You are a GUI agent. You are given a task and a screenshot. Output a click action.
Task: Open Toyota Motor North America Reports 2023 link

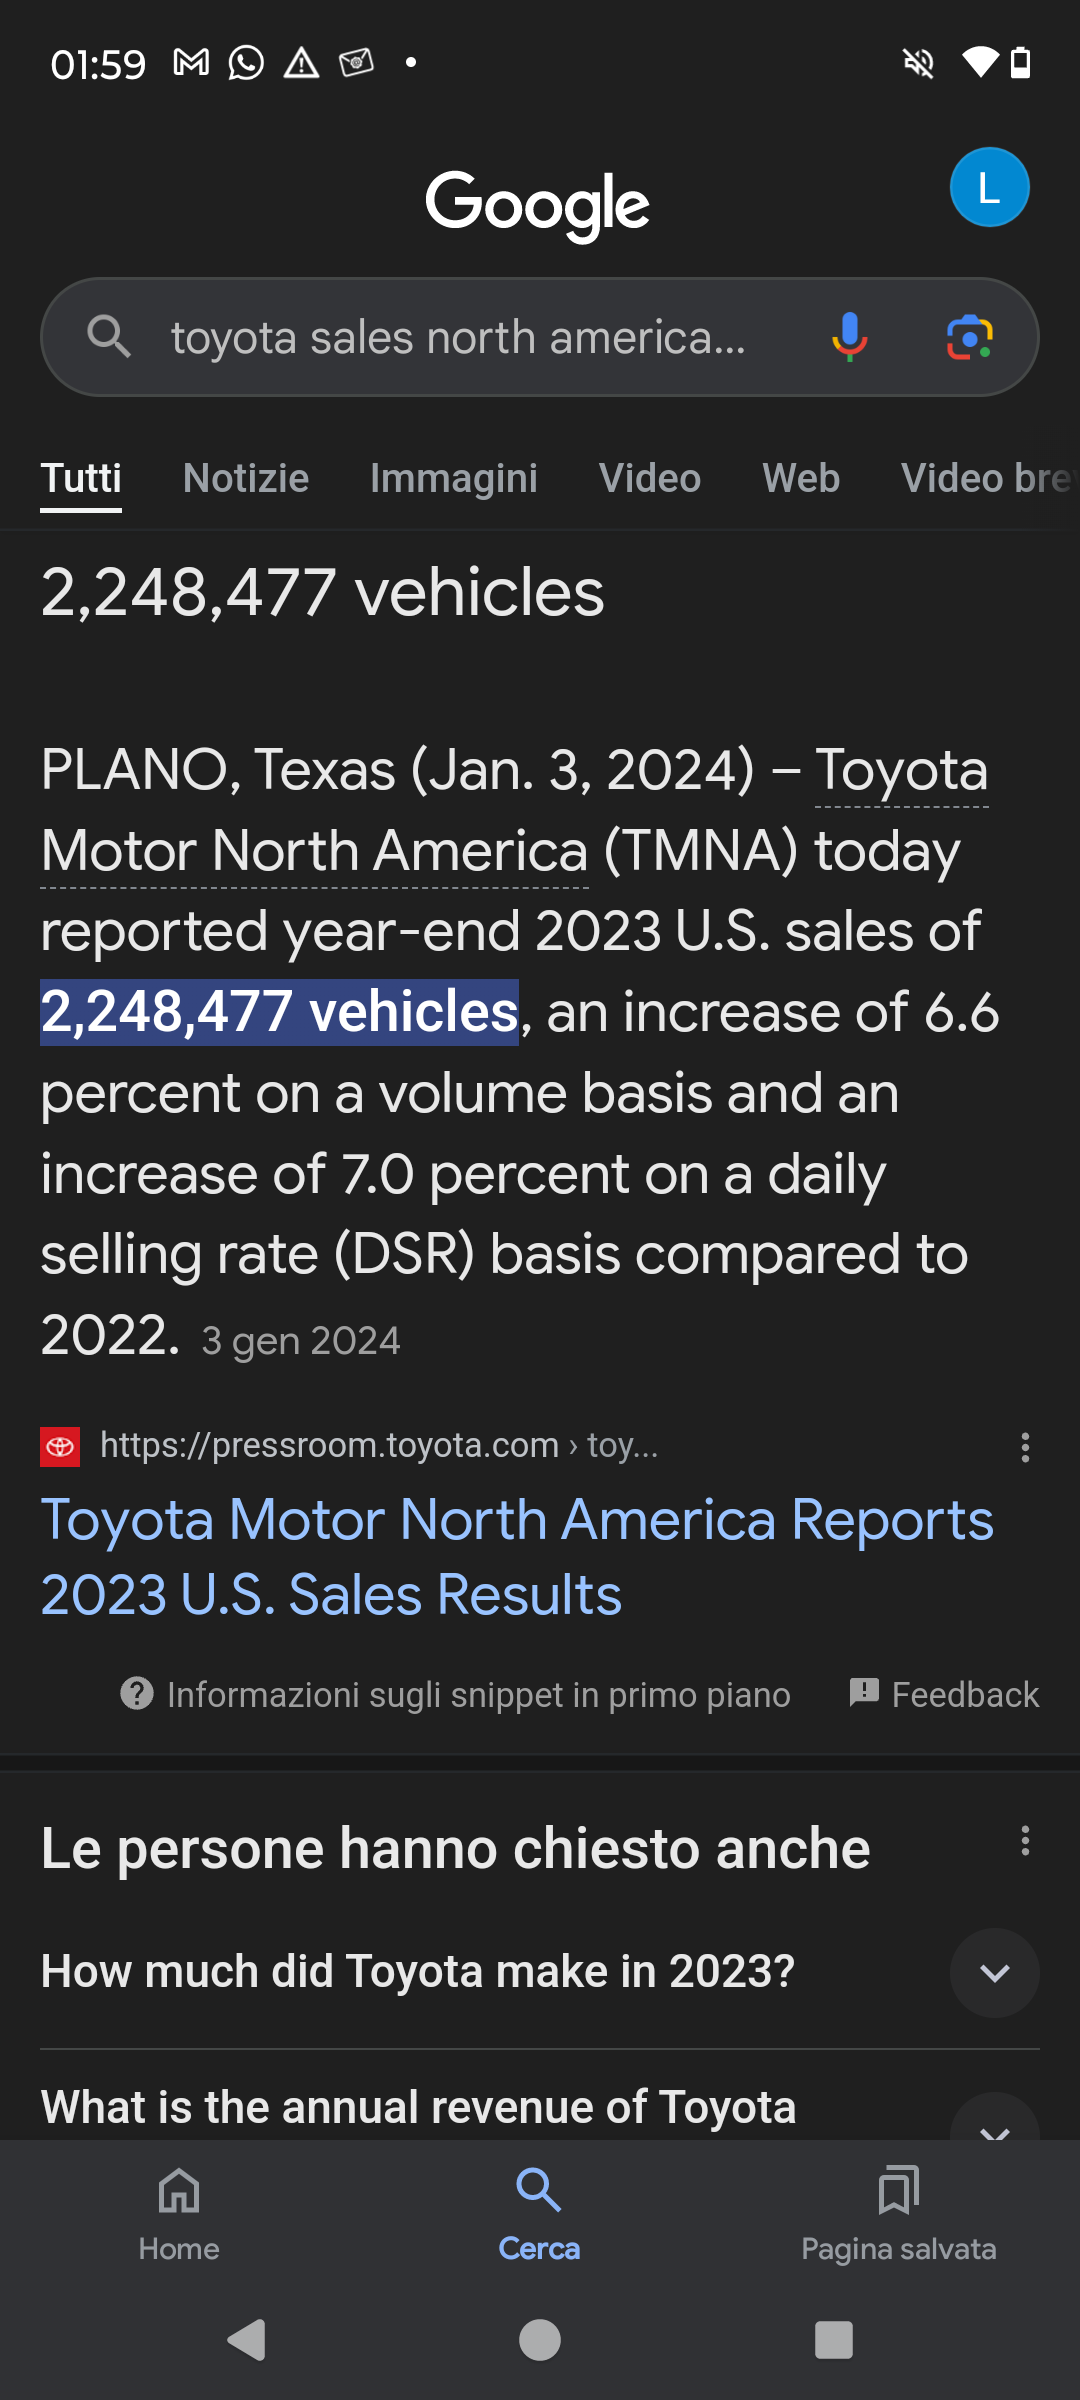[x=517, y=1556]
